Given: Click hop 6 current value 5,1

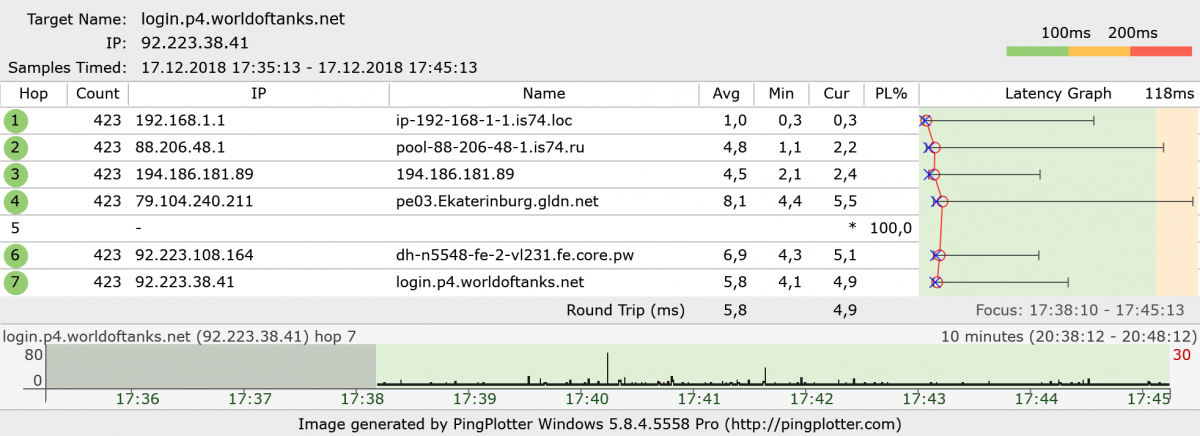Looking at the screenshot, I should click(845, 255).
